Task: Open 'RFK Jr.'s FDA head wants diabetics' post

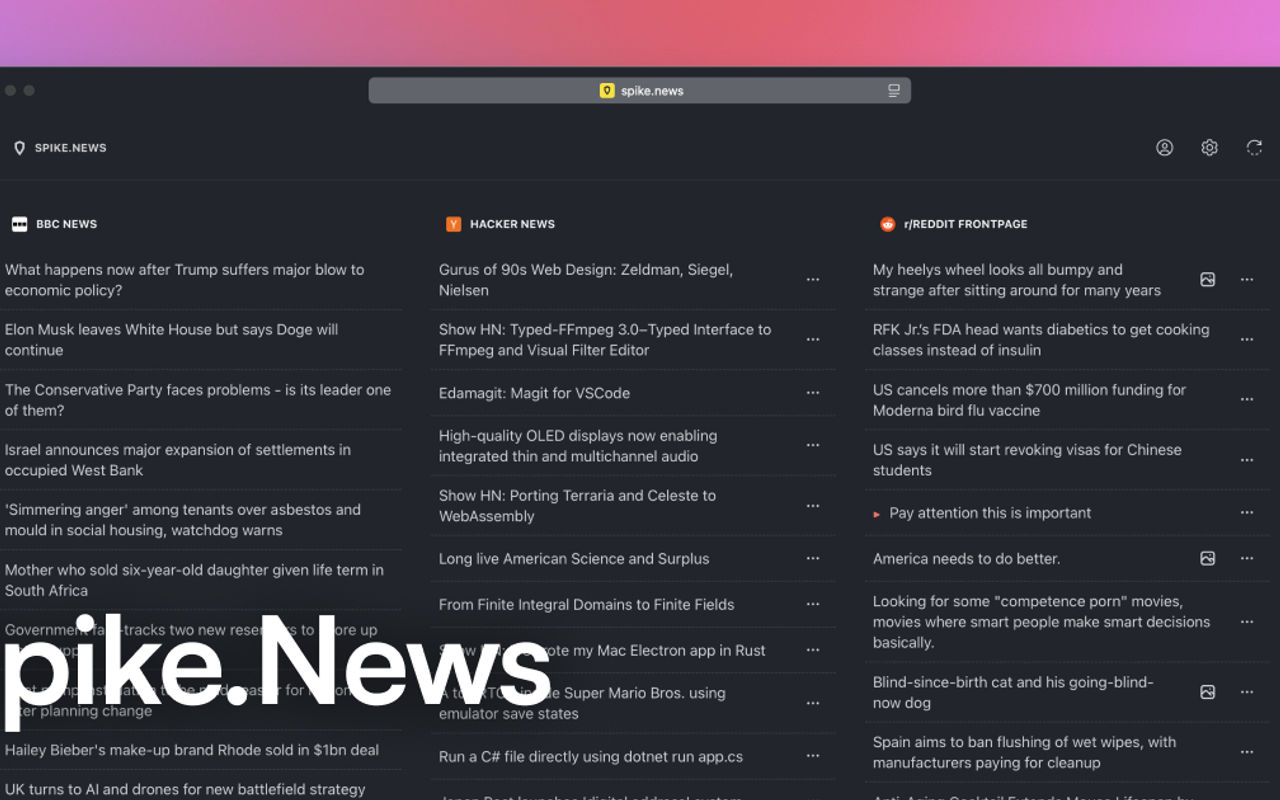Action: [x=1041, y=340]
